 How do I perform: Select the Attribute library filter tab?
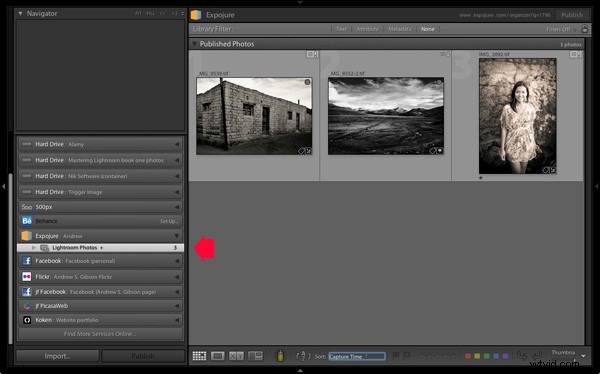[367, 29]
